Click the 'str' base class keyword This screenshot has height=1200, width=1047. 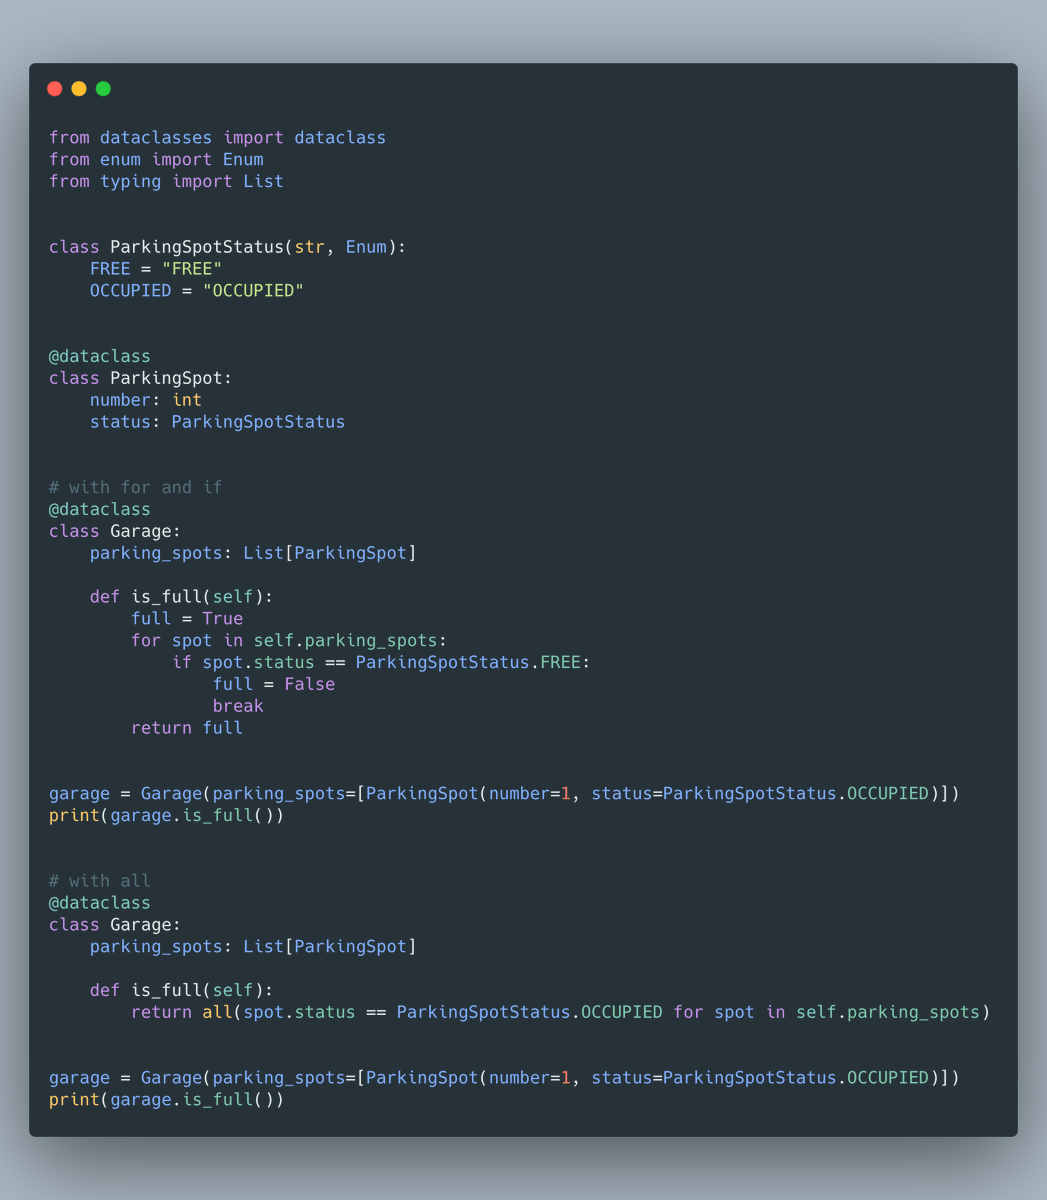(x=310, y=247)
